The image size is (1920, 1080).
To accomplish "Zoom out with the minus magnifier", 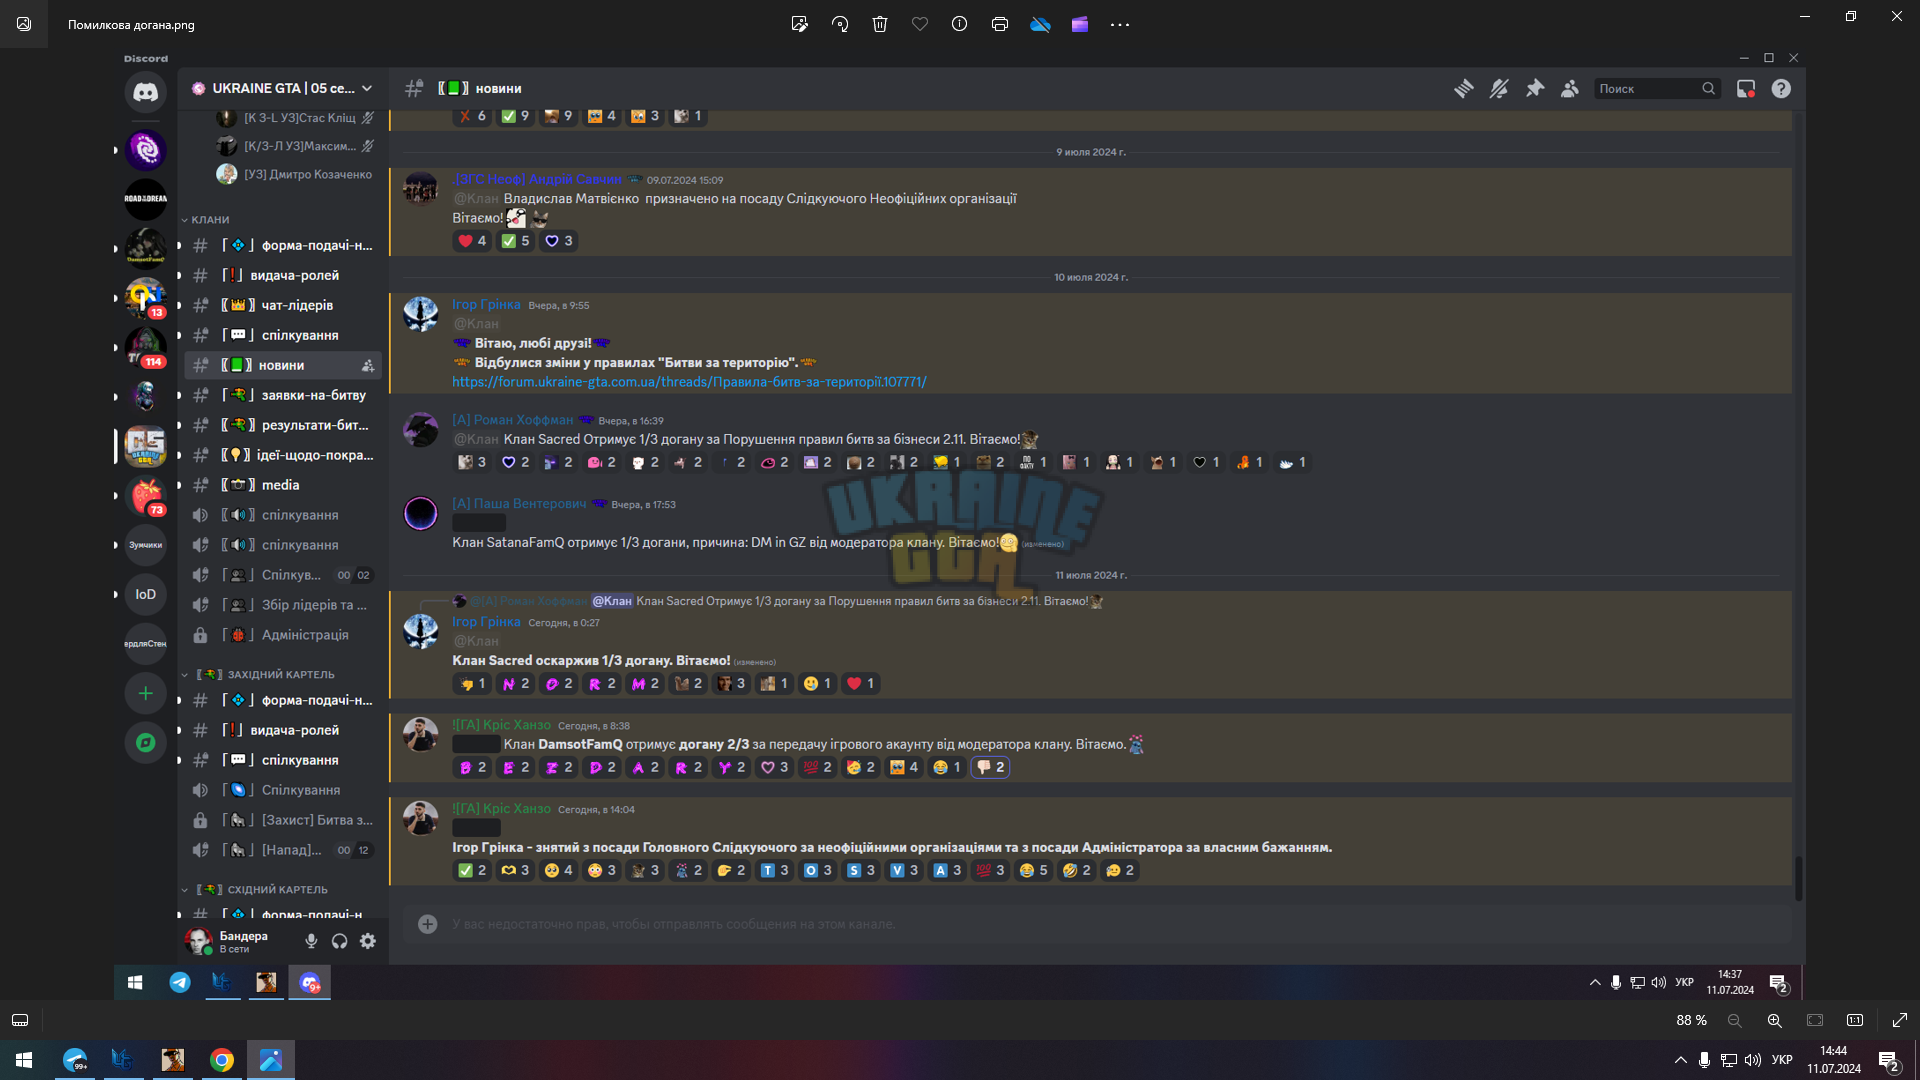I will coord(1735,1020).
